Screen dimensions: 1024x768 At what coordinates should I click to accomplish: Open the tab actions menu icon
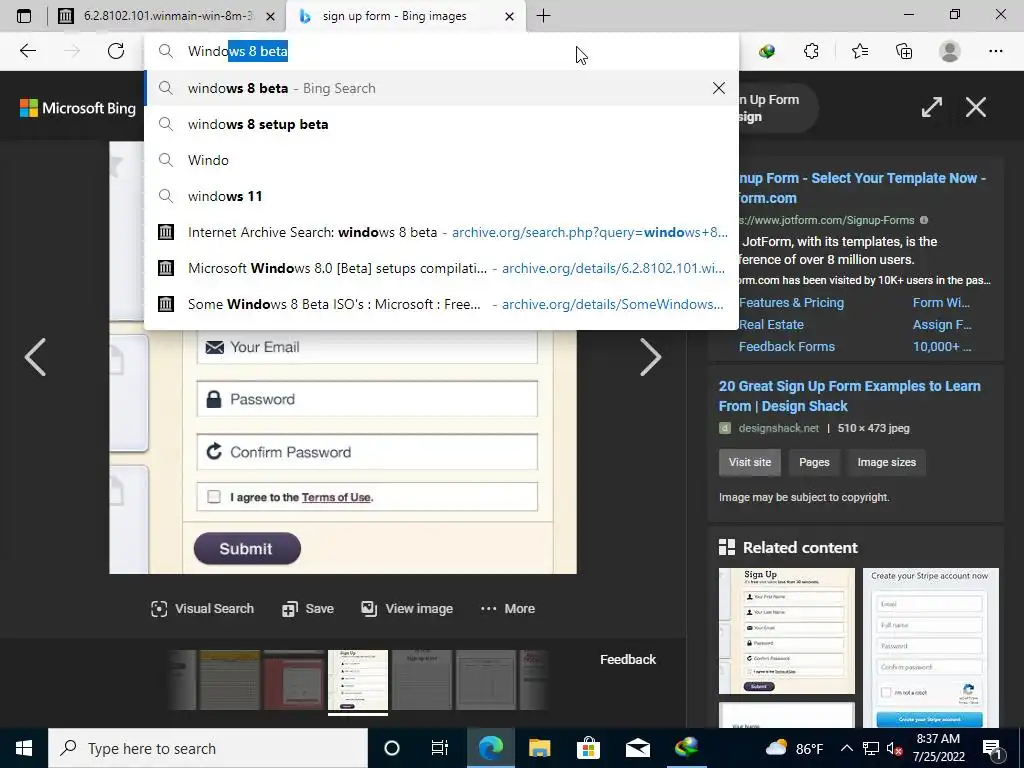(24, 16)
